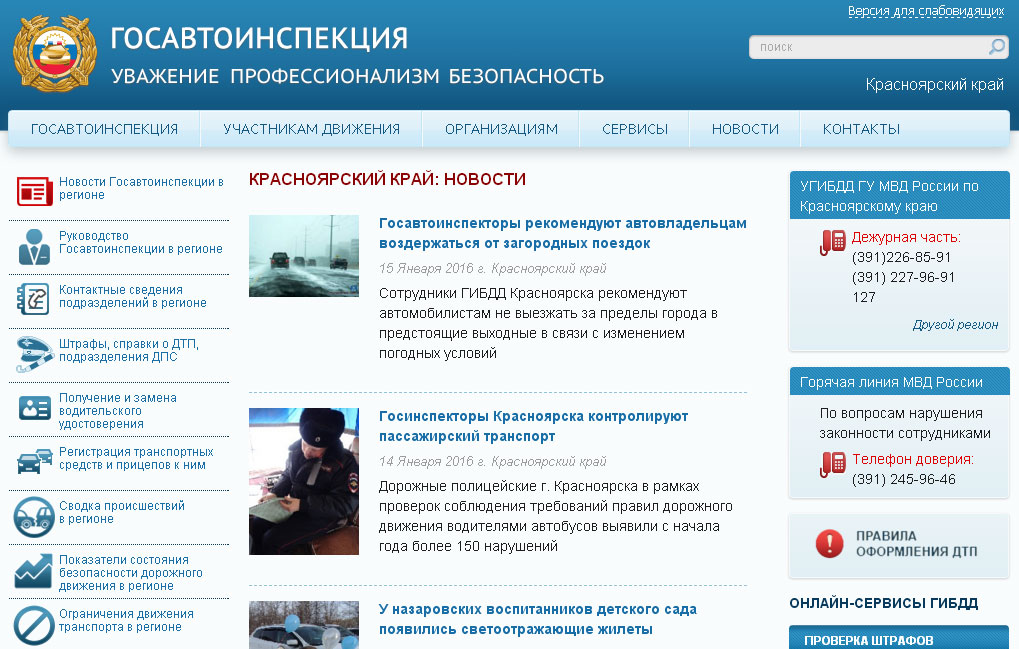
Task: Click the Горячая линия МВД России header
Action: 899,382
